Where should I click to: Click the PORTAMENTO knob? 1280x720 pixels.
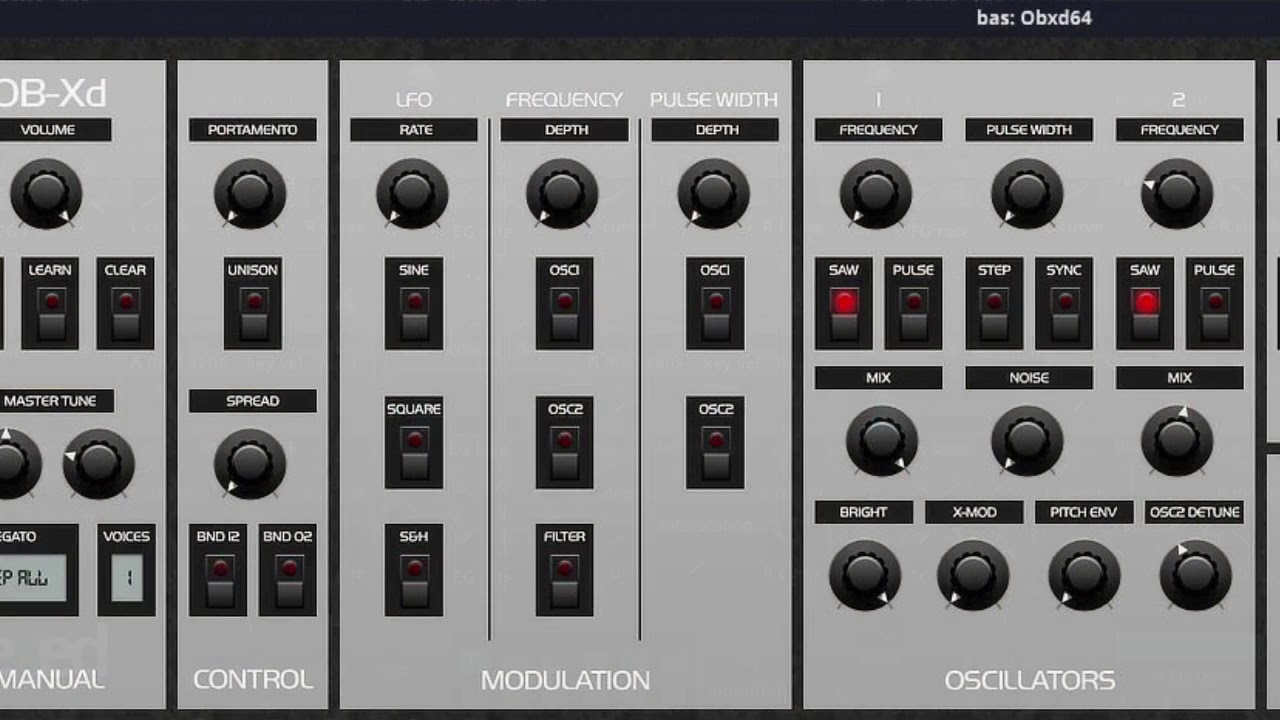tap(250, 193)
